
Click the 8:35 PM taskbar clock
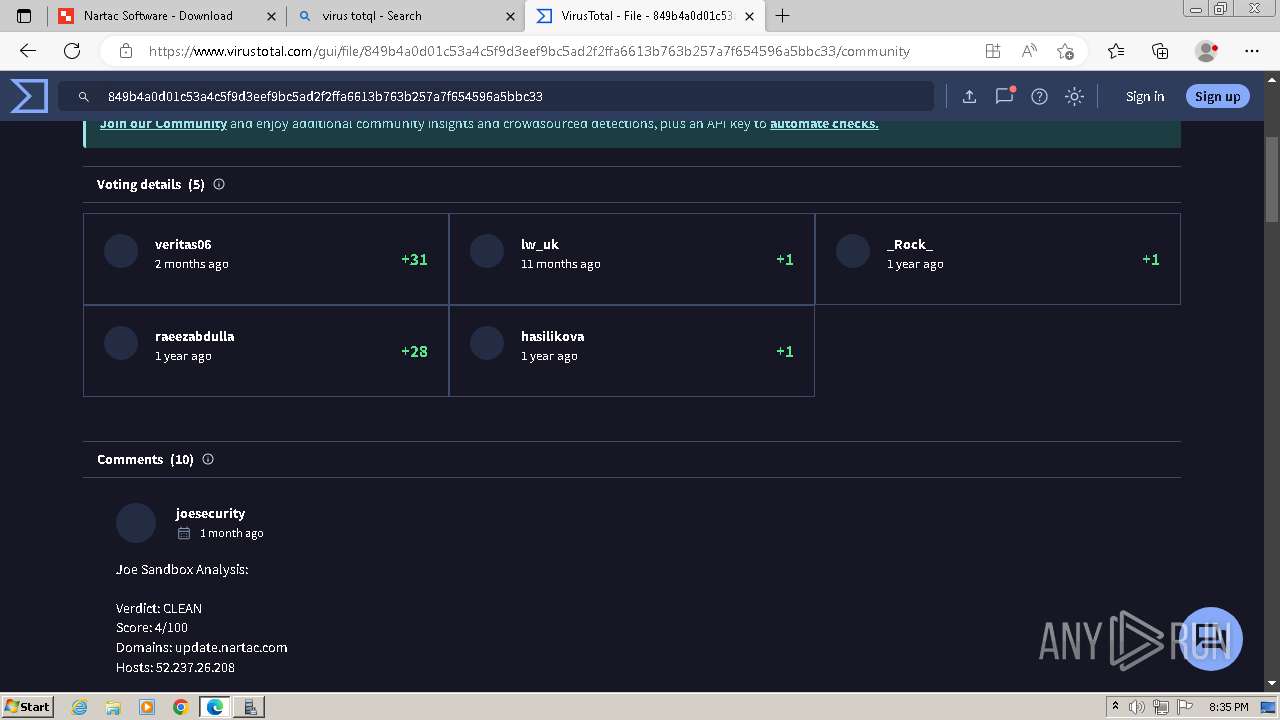1228,707
